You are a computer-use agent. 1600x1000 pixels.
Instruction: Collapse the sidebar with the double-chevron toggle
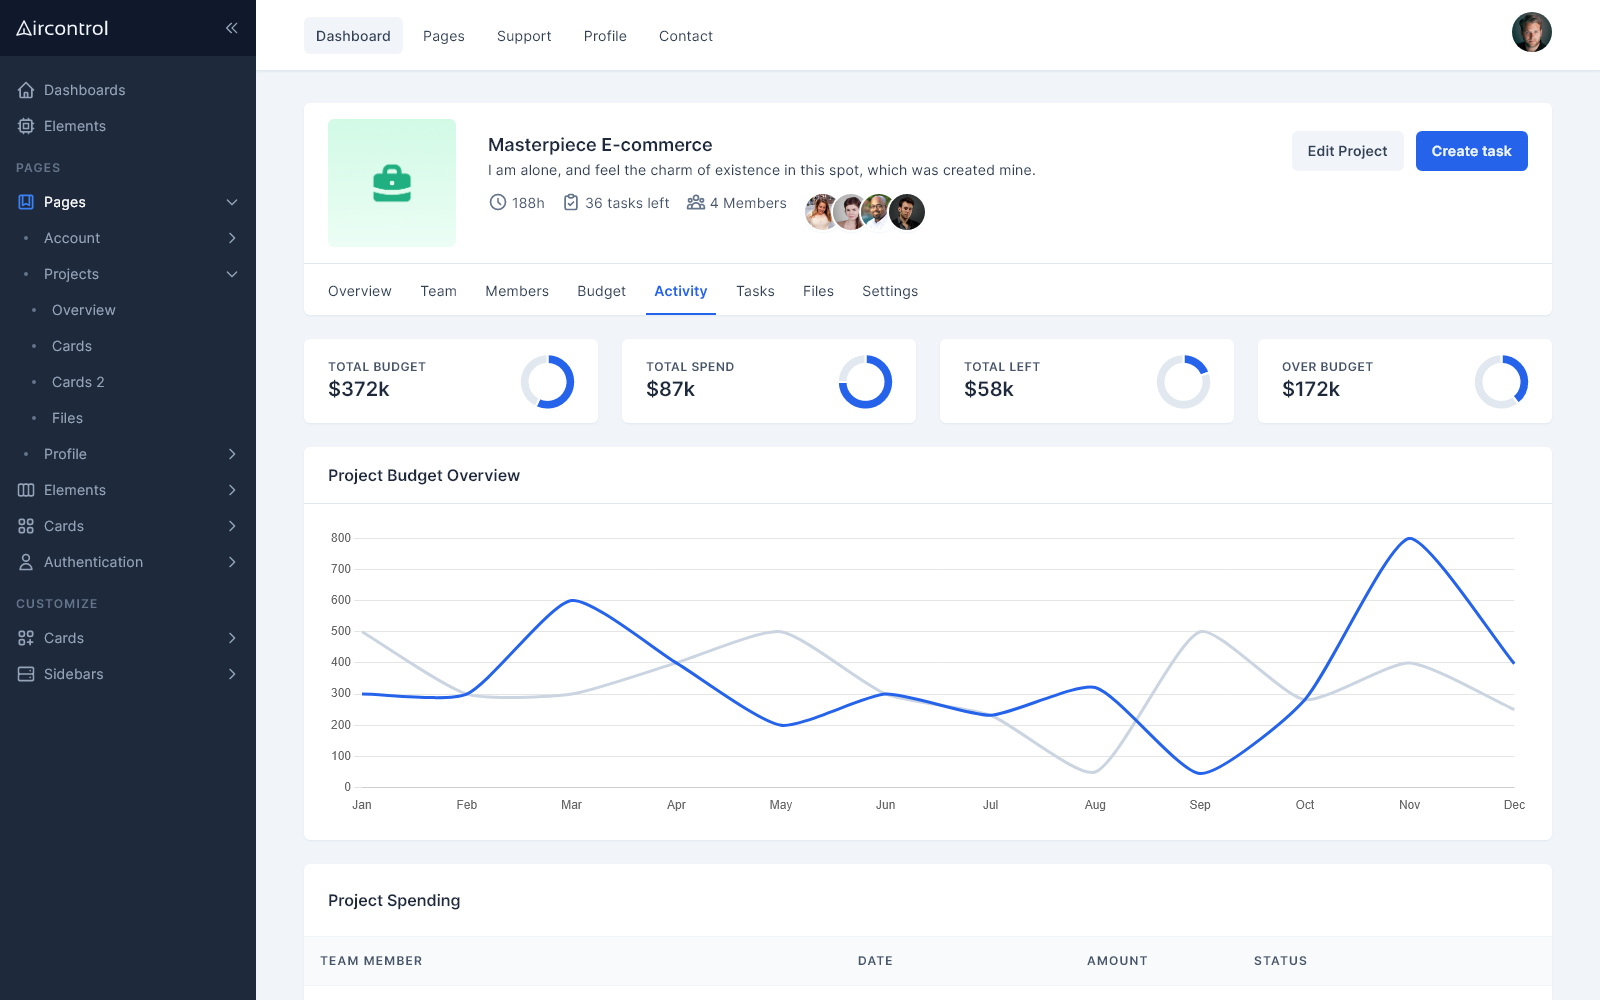click(231, 28)
